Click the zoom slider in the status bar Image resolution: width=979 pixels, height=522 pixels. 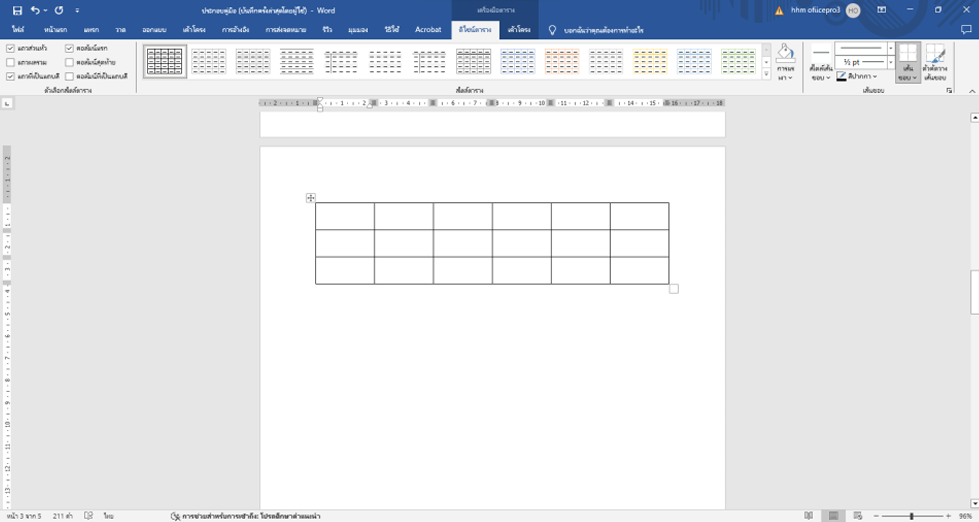(910, 516)
